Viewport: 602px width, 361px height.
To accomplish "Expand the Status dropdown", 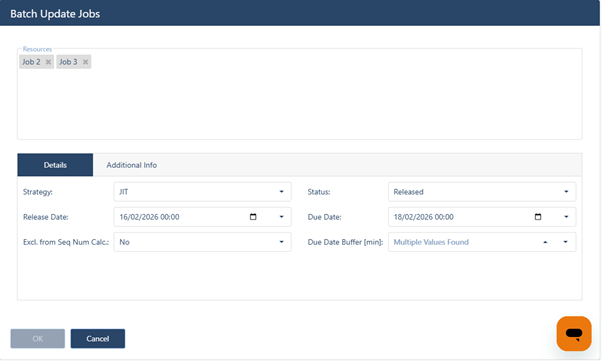I will pyautogui.click(x=566, y=192).
